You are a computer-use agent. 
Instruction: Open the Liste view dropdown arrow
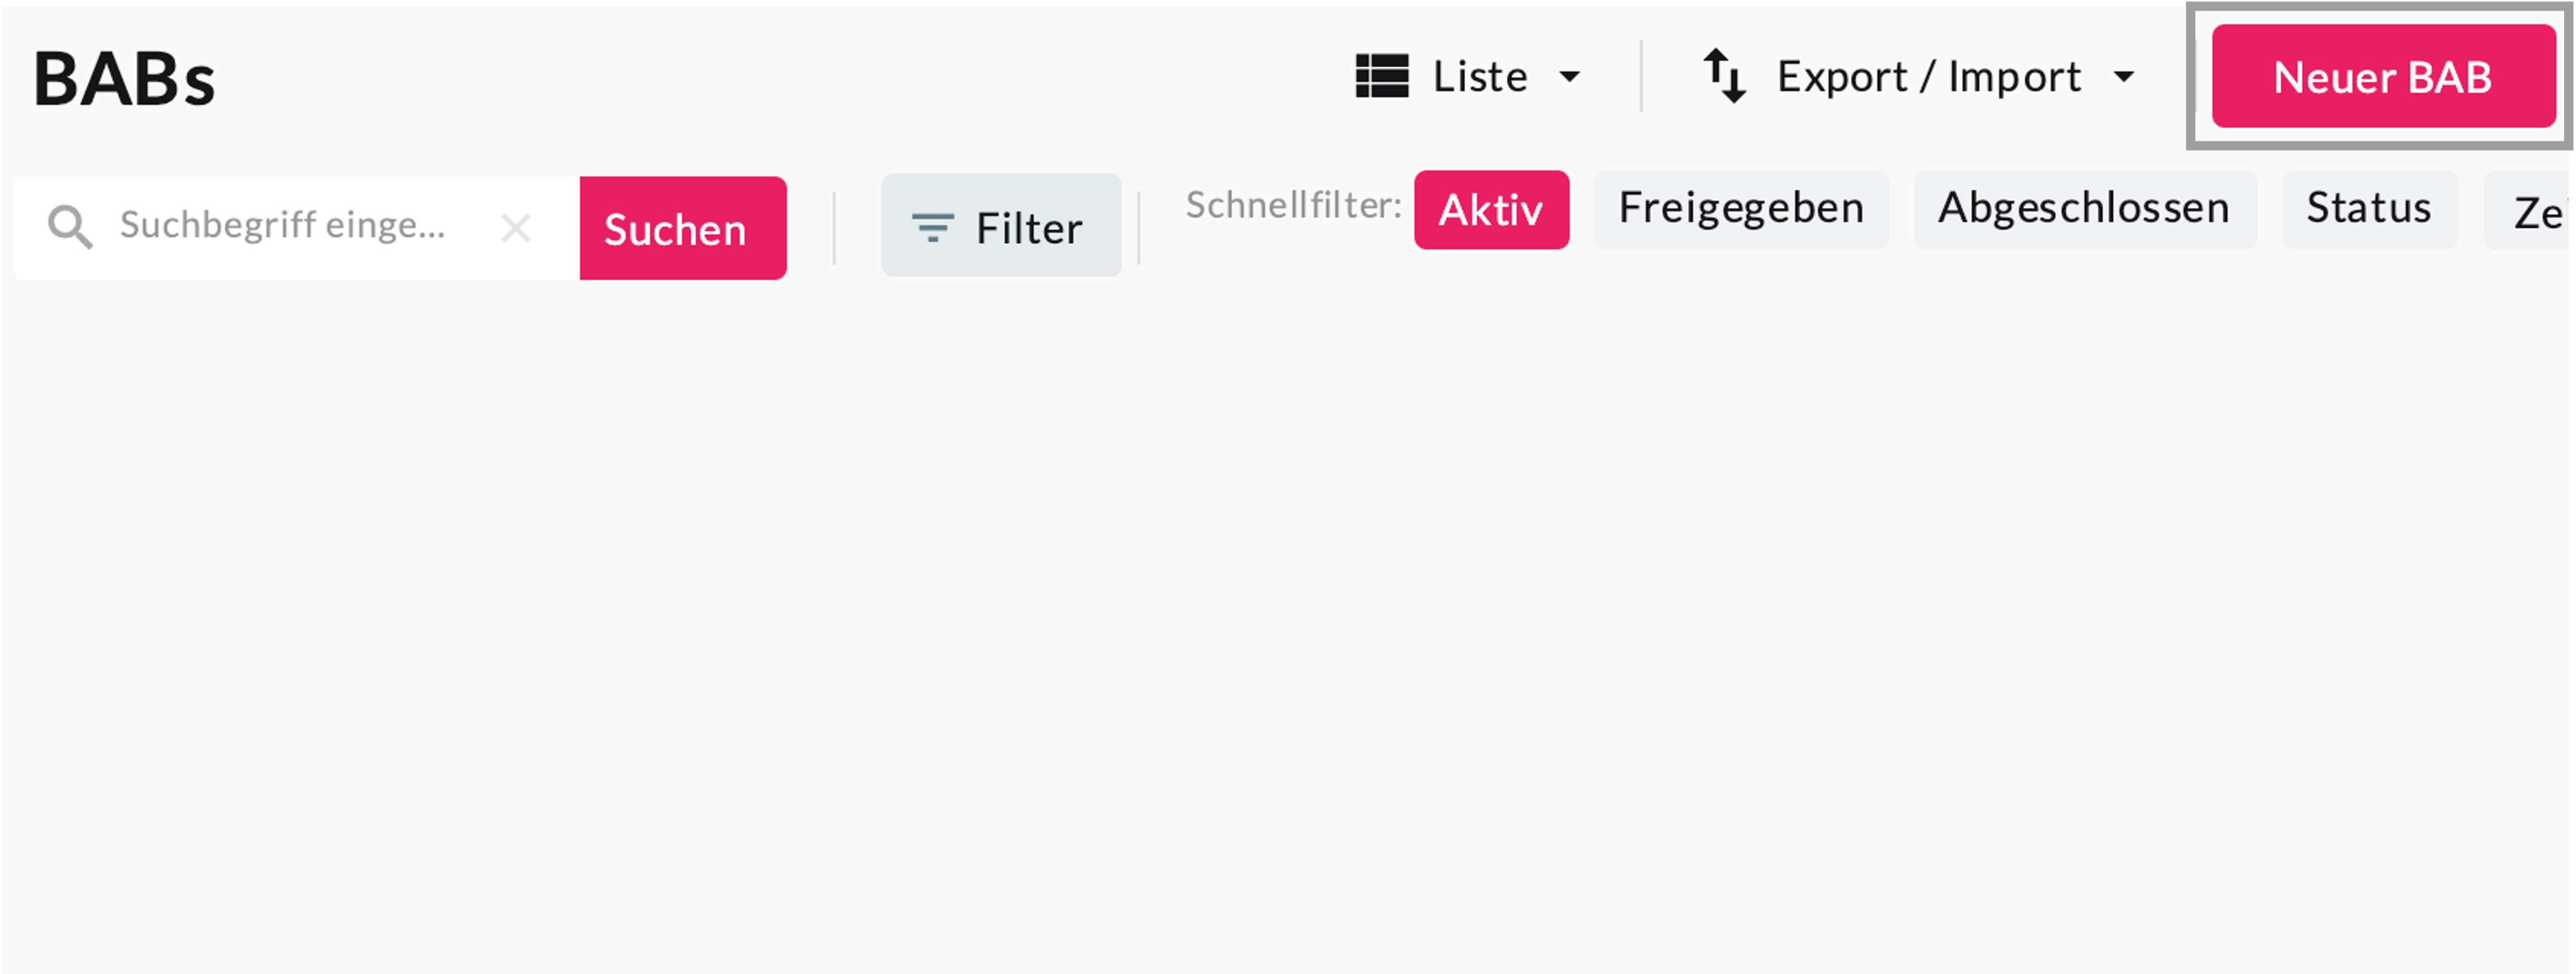pyautogui.click(x=1570, y=77)
